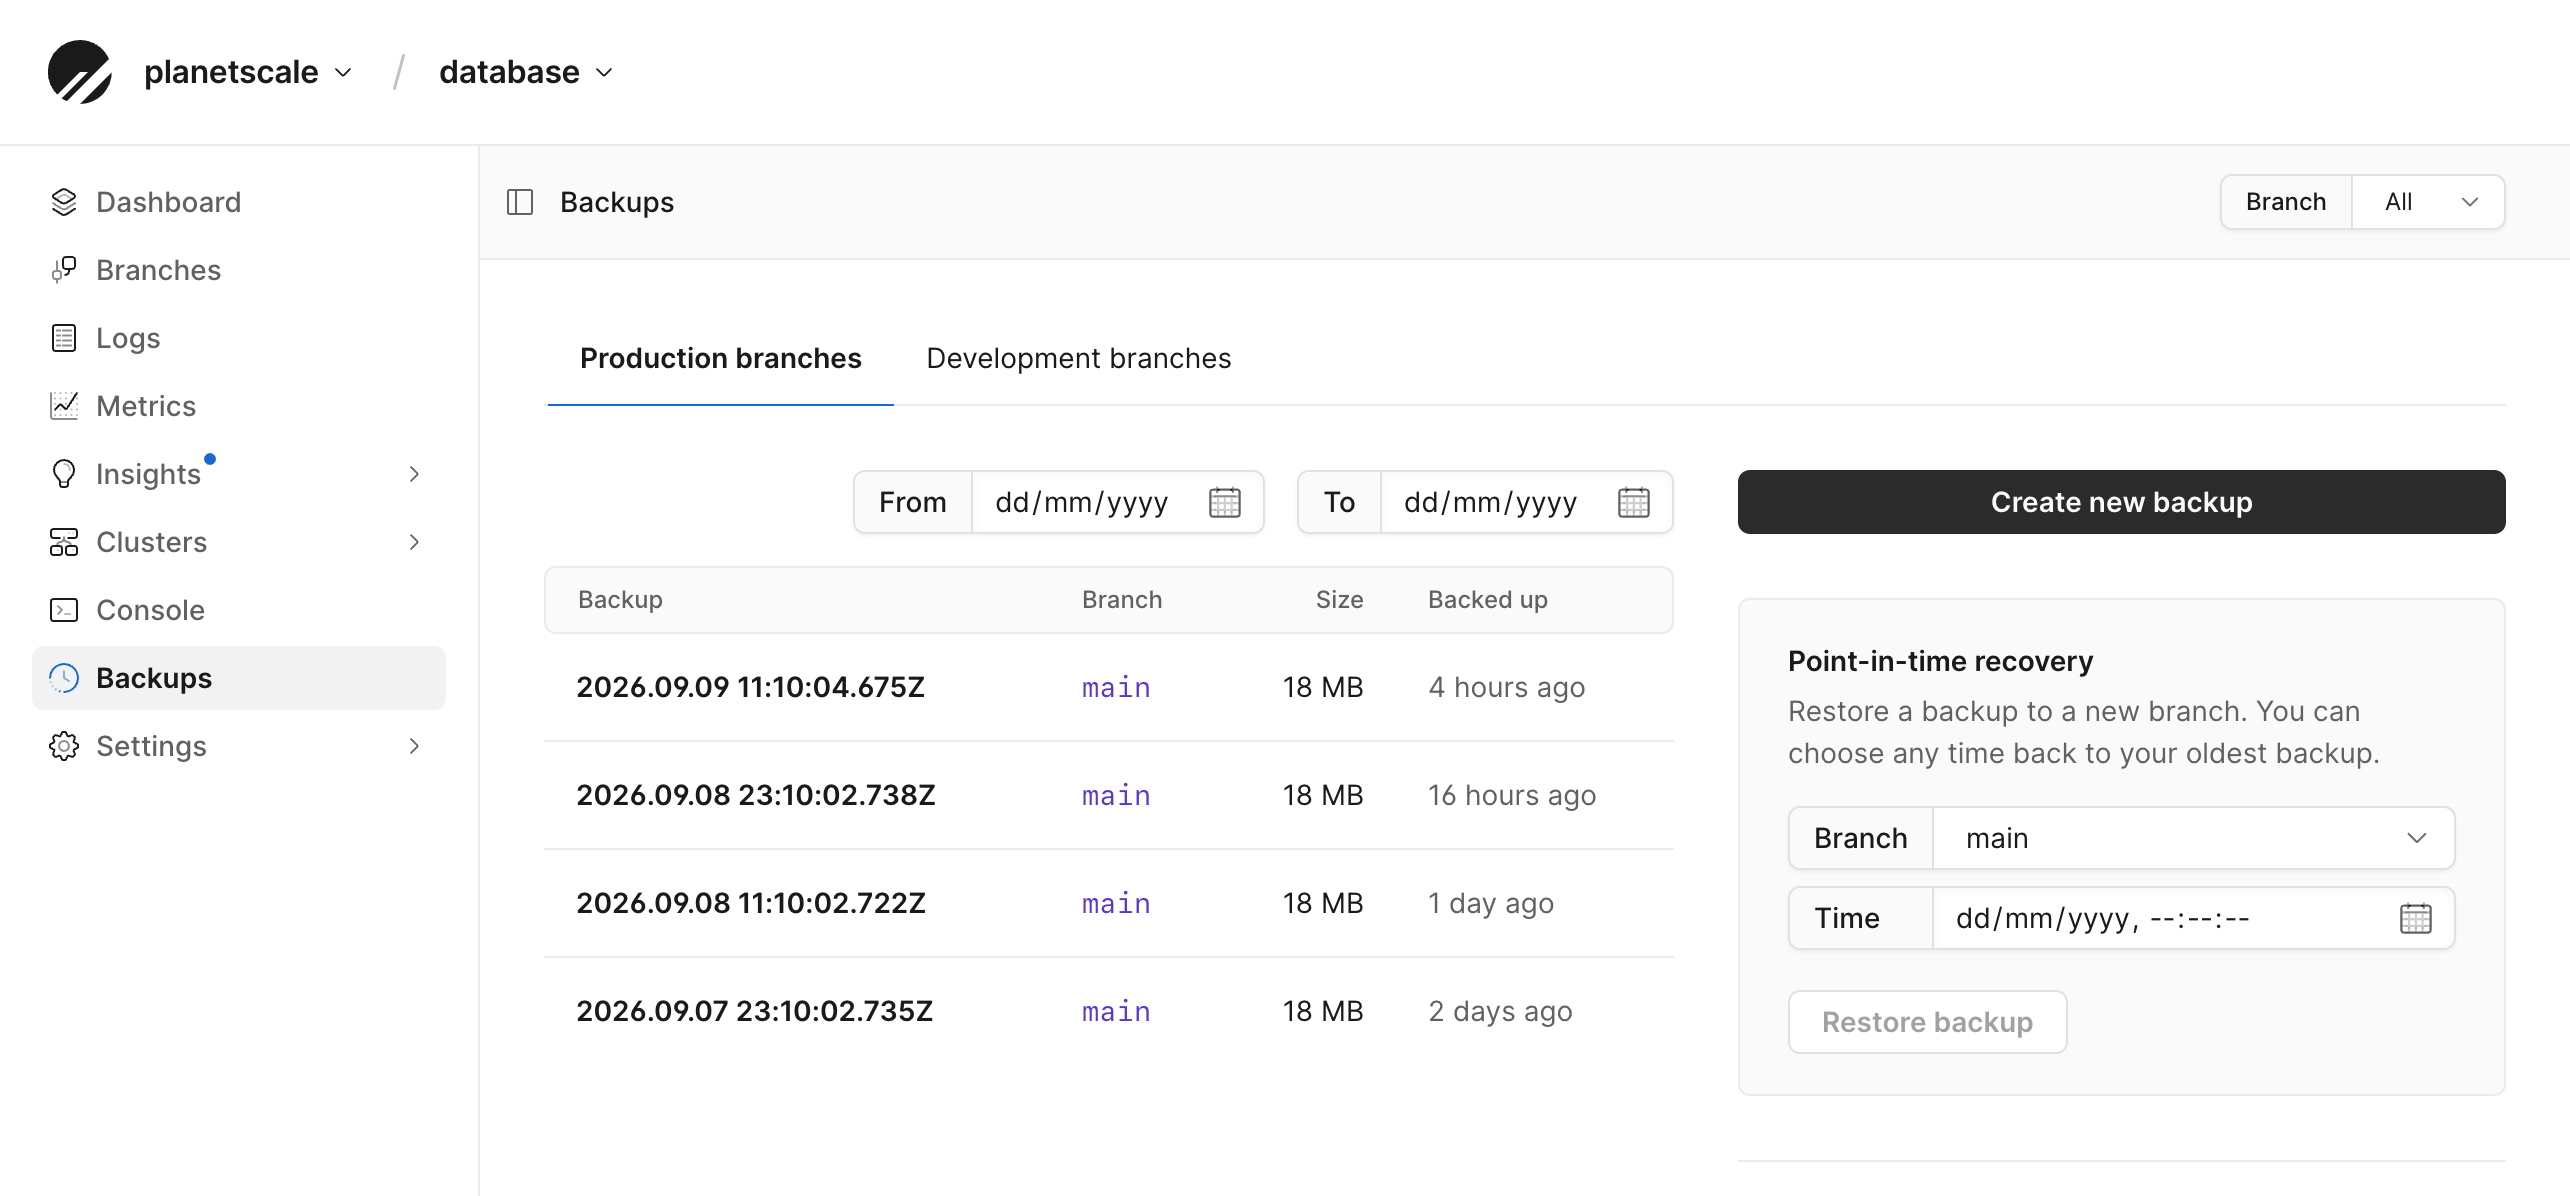Click the Metrics chart icon in sidebar
This screenshot has width=2570, height=1196.
pyautogui.click(x=64, y=406)
